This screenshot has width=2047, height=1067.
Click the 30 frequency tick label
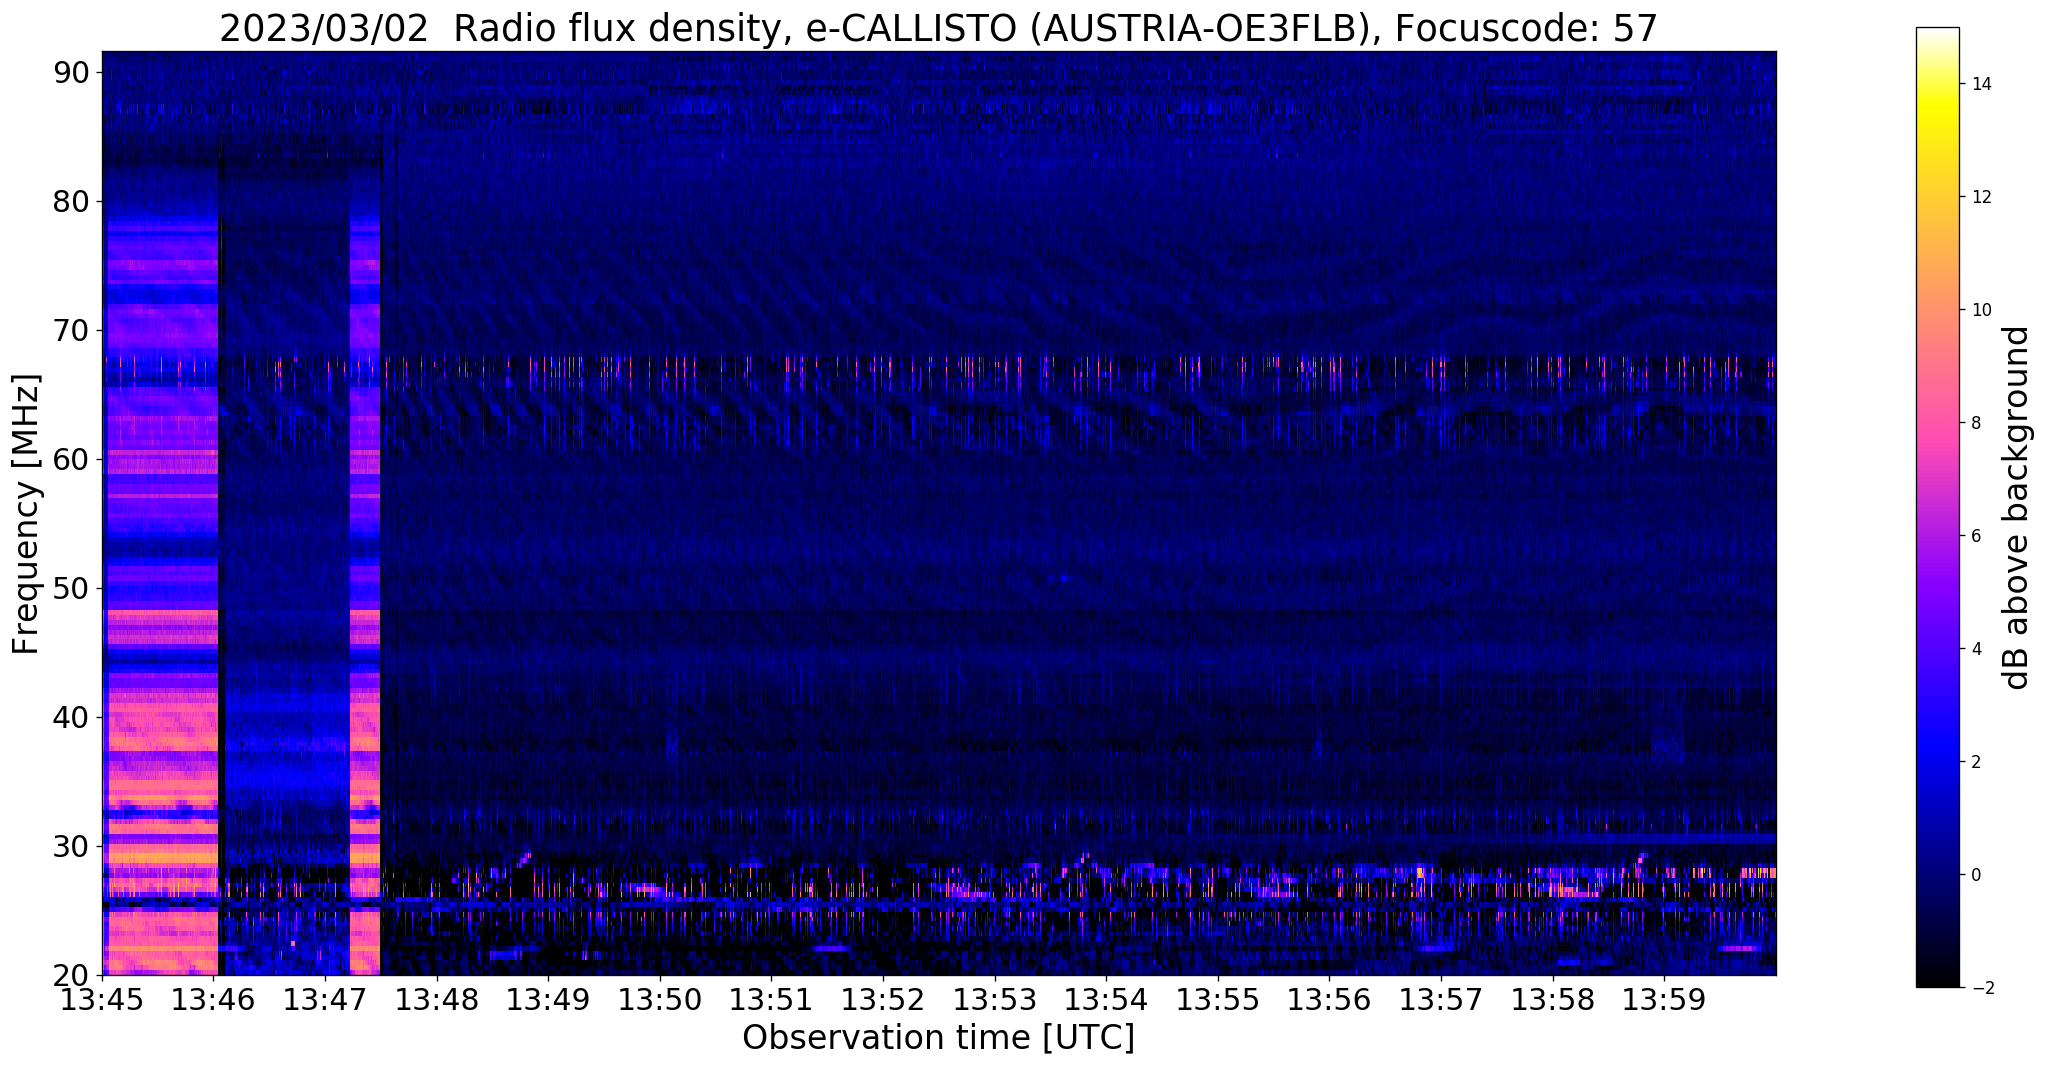71,847
